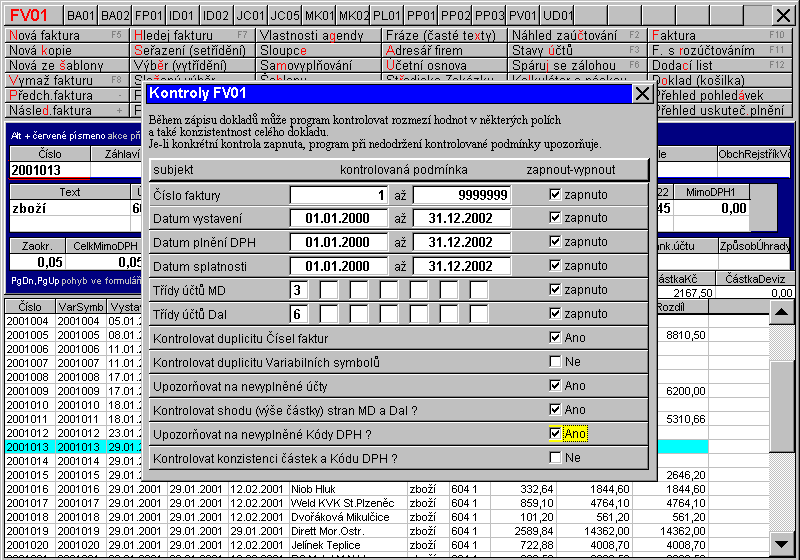Click scroll down arrow of invoice list
This screenshot has width=800, height=560.
[x=781, y=544]
